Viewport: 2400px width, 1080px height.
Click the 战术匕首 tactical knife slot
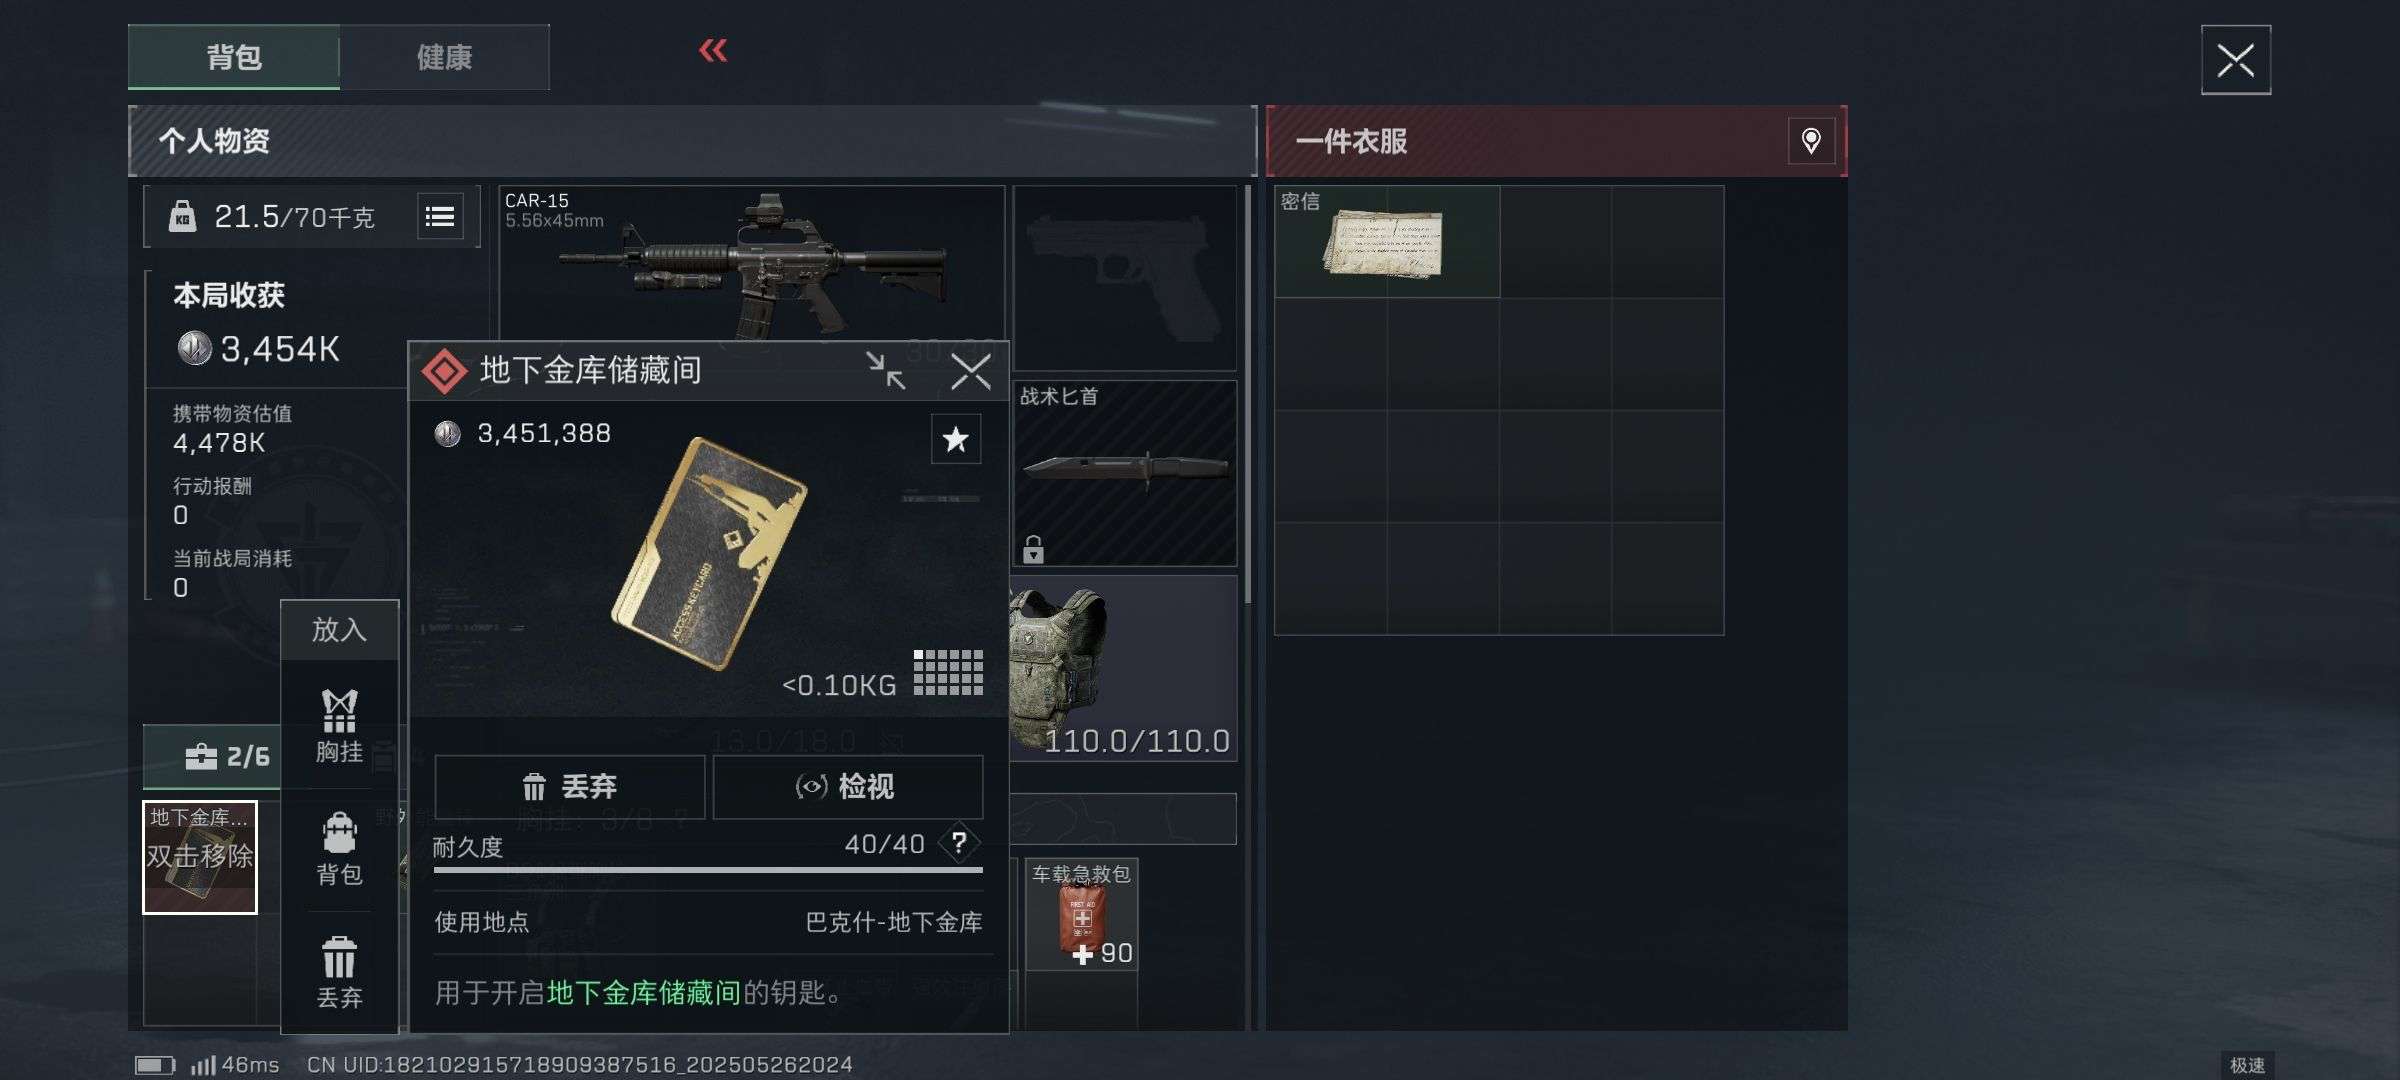1125,472
